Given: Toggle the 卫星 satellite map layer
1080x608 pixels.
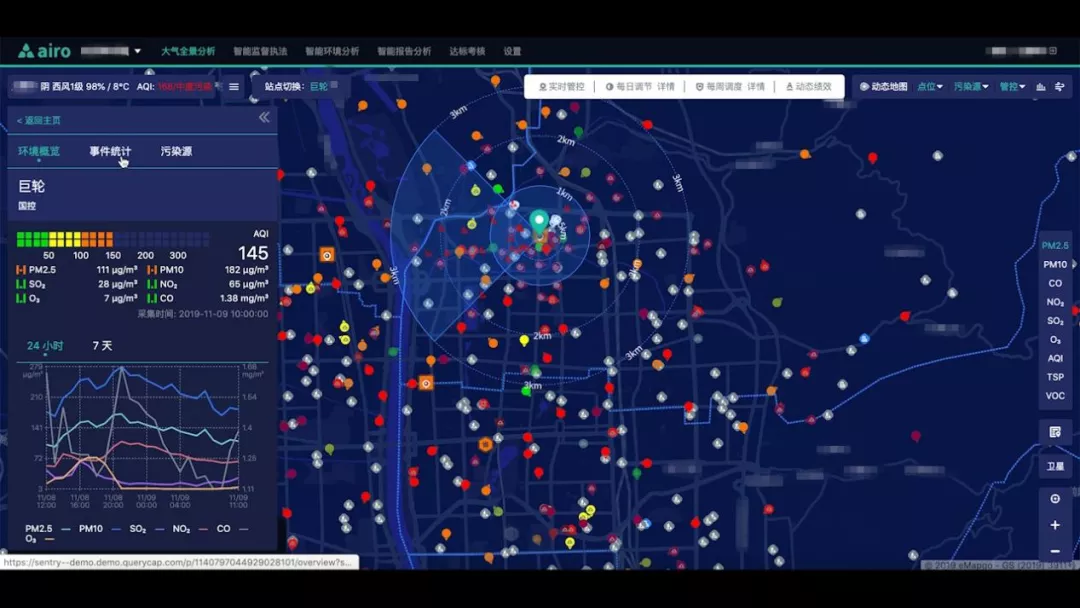Looking at the screenshot, I should point(1055,465).
